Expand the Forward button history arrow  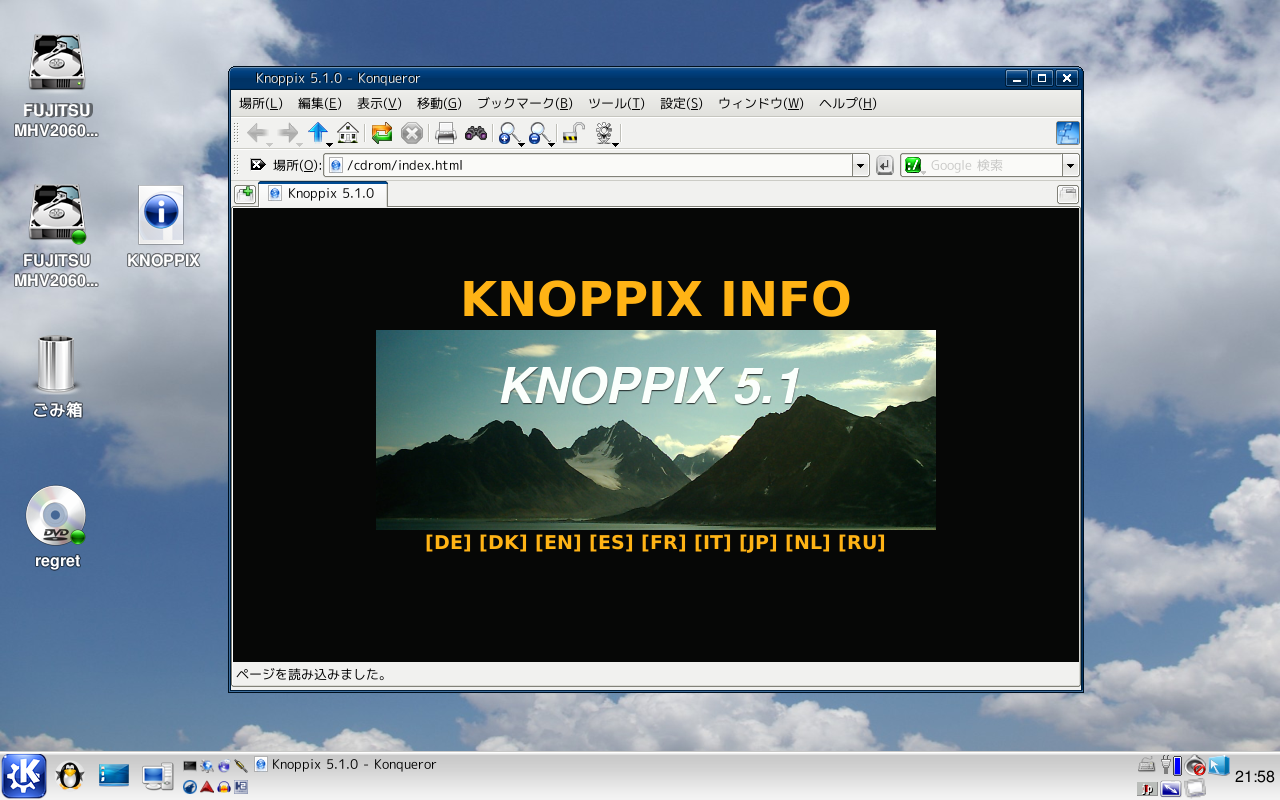click(x=300, y=145)
